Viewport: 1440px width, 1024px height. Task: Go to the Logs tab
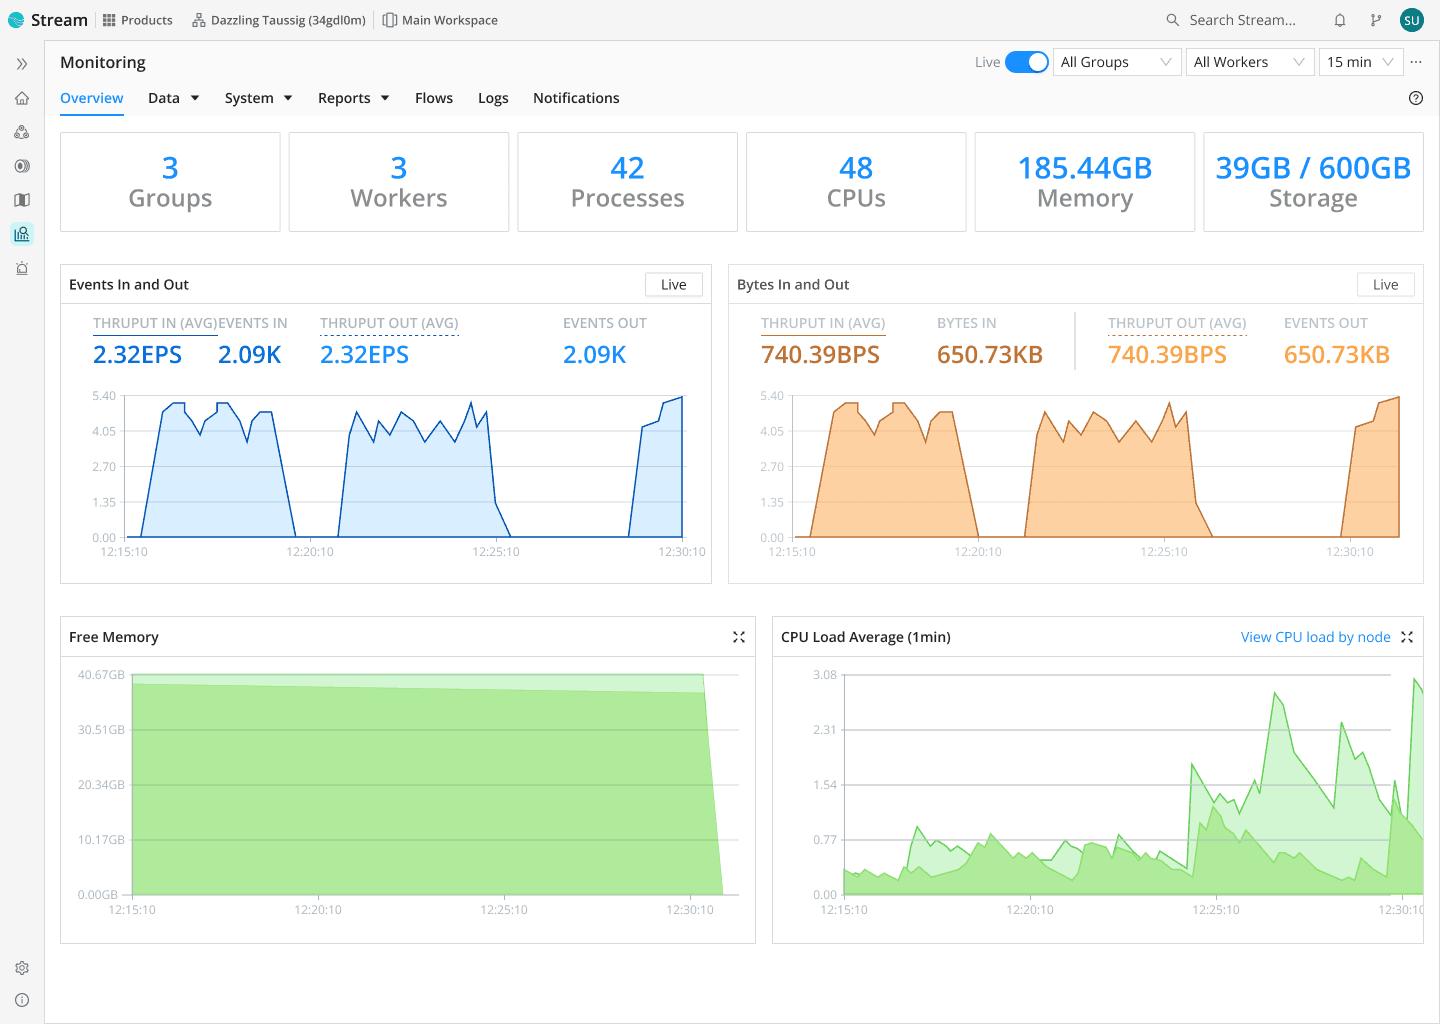click(493, 98)
